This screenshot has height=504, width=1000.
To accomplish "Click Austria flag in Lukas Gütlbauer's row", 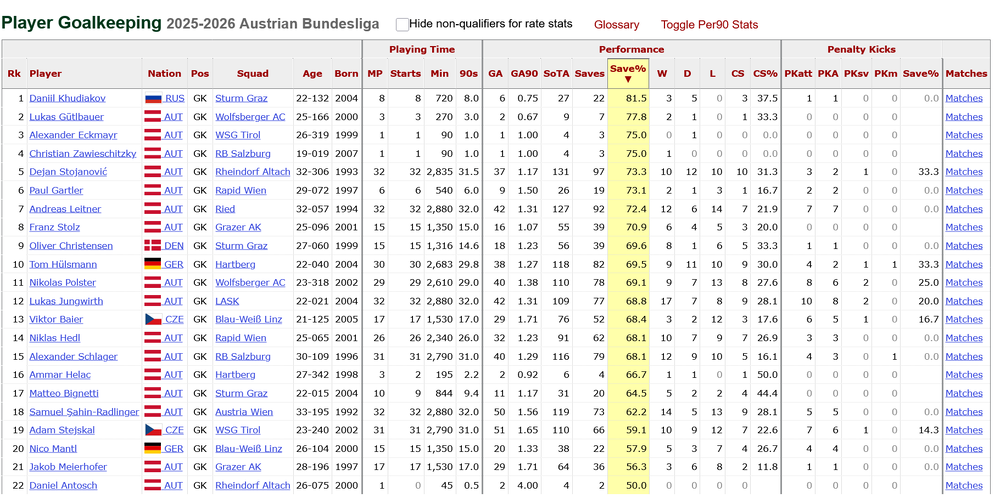I will click(152, 117).
